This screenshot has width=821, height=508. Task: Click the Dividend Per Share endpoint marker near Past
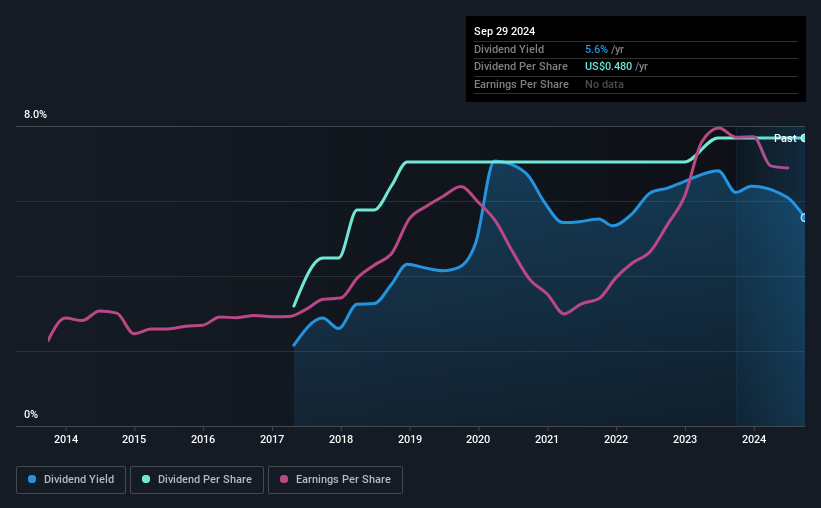[x=803, y=138]
